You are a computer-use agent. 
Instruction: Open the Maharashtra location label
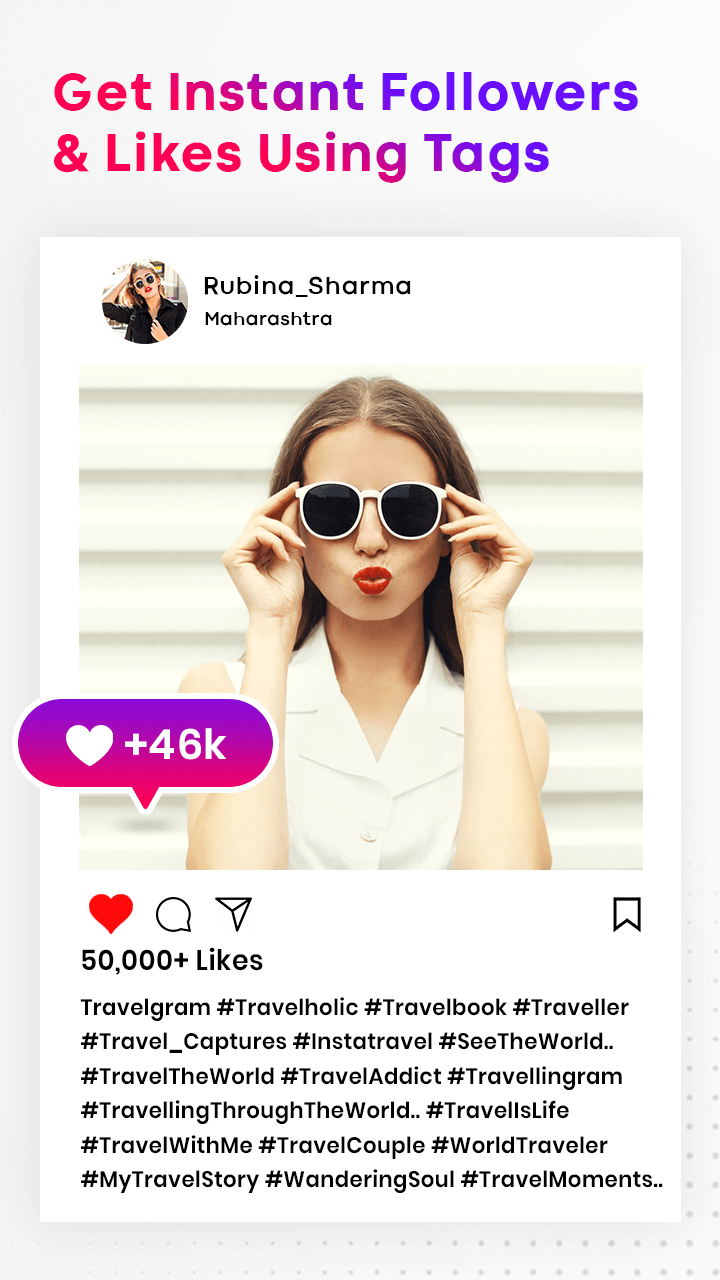[268, 319]
